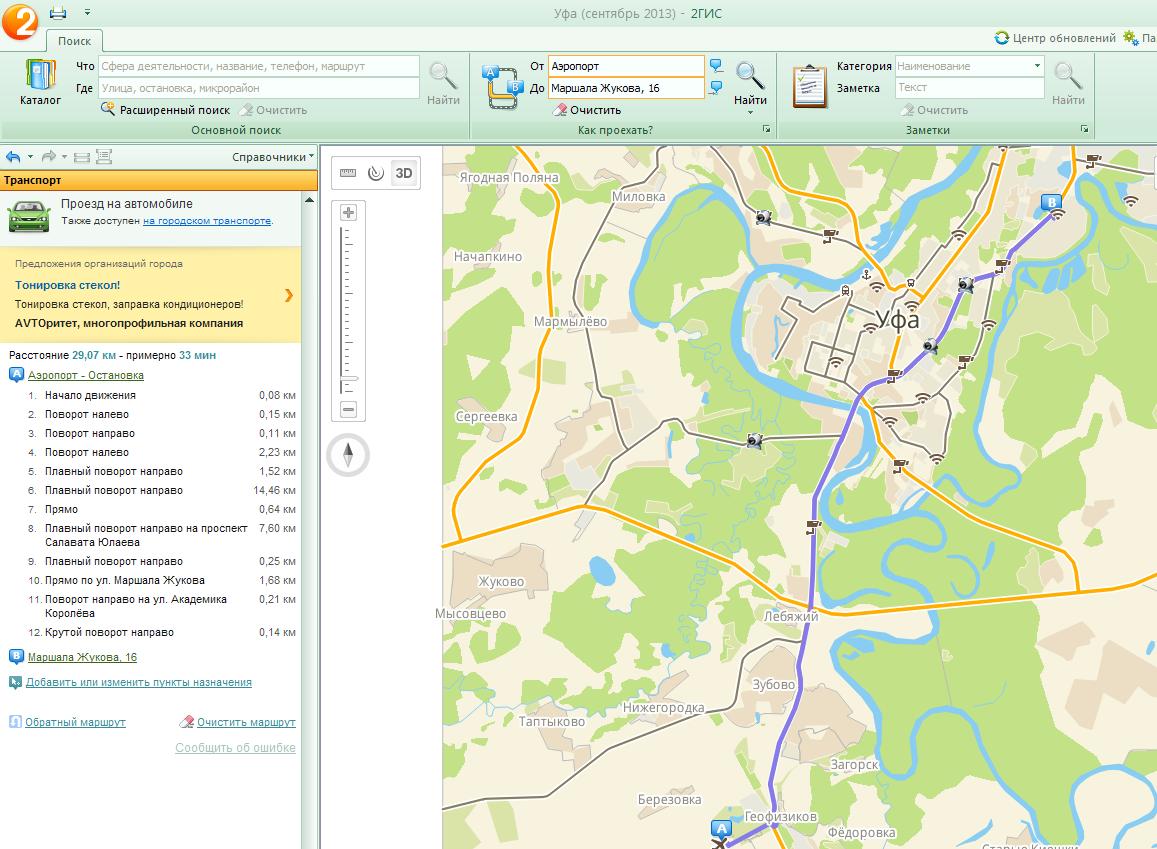Click the До destination field Маршала Жукова, 16
Image resolution: width=1157 pixels, height=849 pixels.
point(626,89)
